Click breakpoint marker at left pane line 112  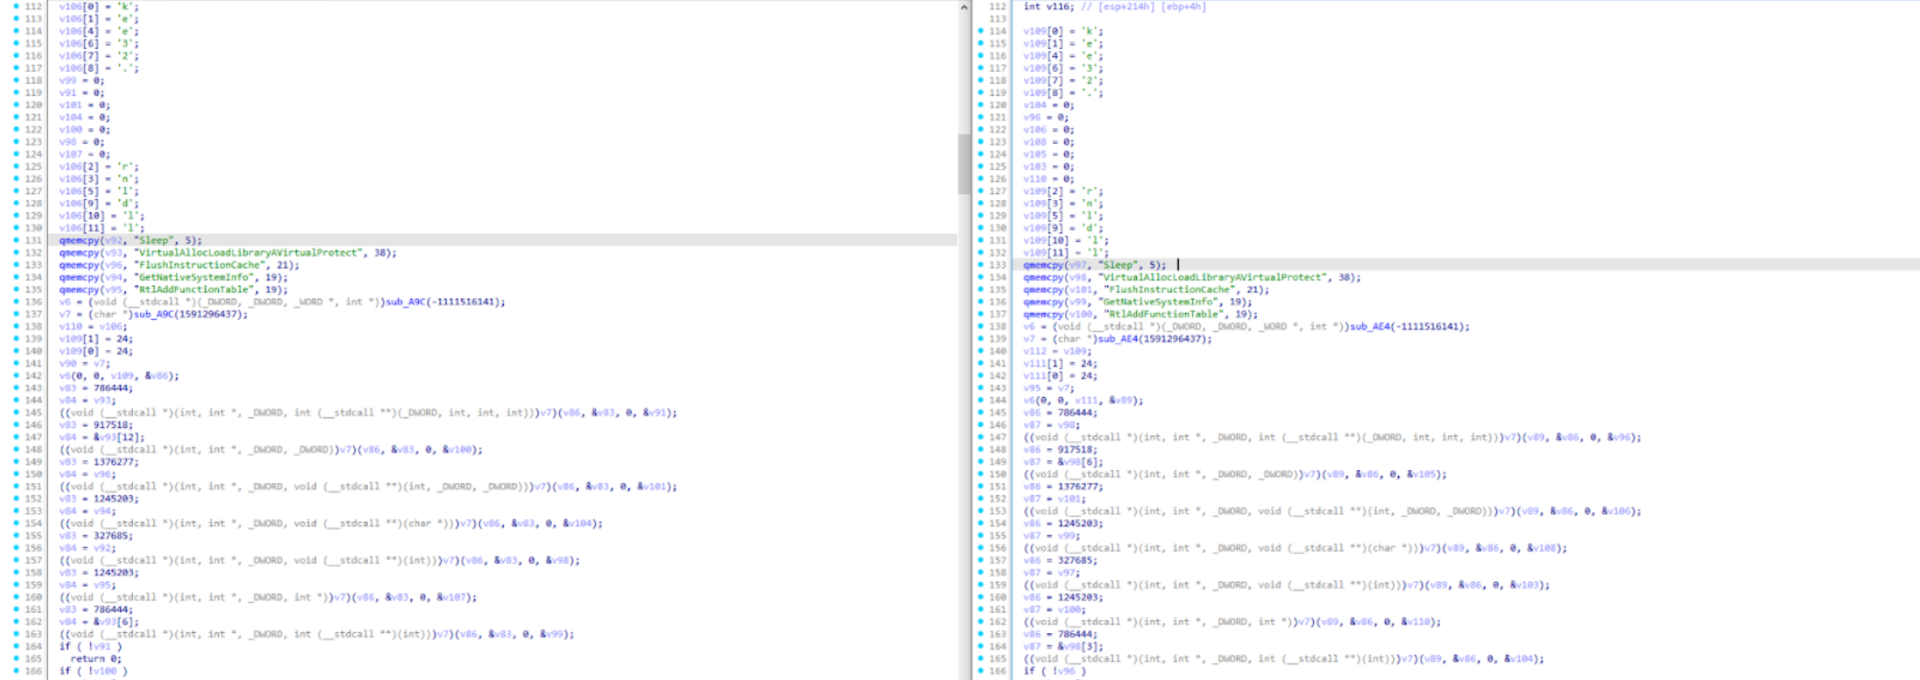point(16,7)
